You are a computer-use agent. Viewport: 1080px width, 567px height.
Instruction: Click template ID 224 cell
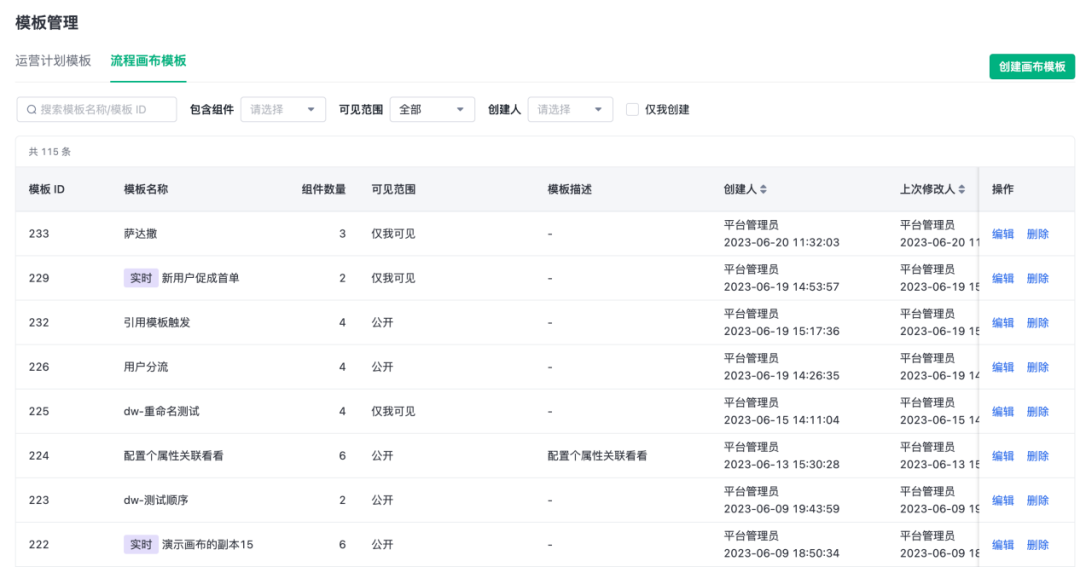point(39,455)
